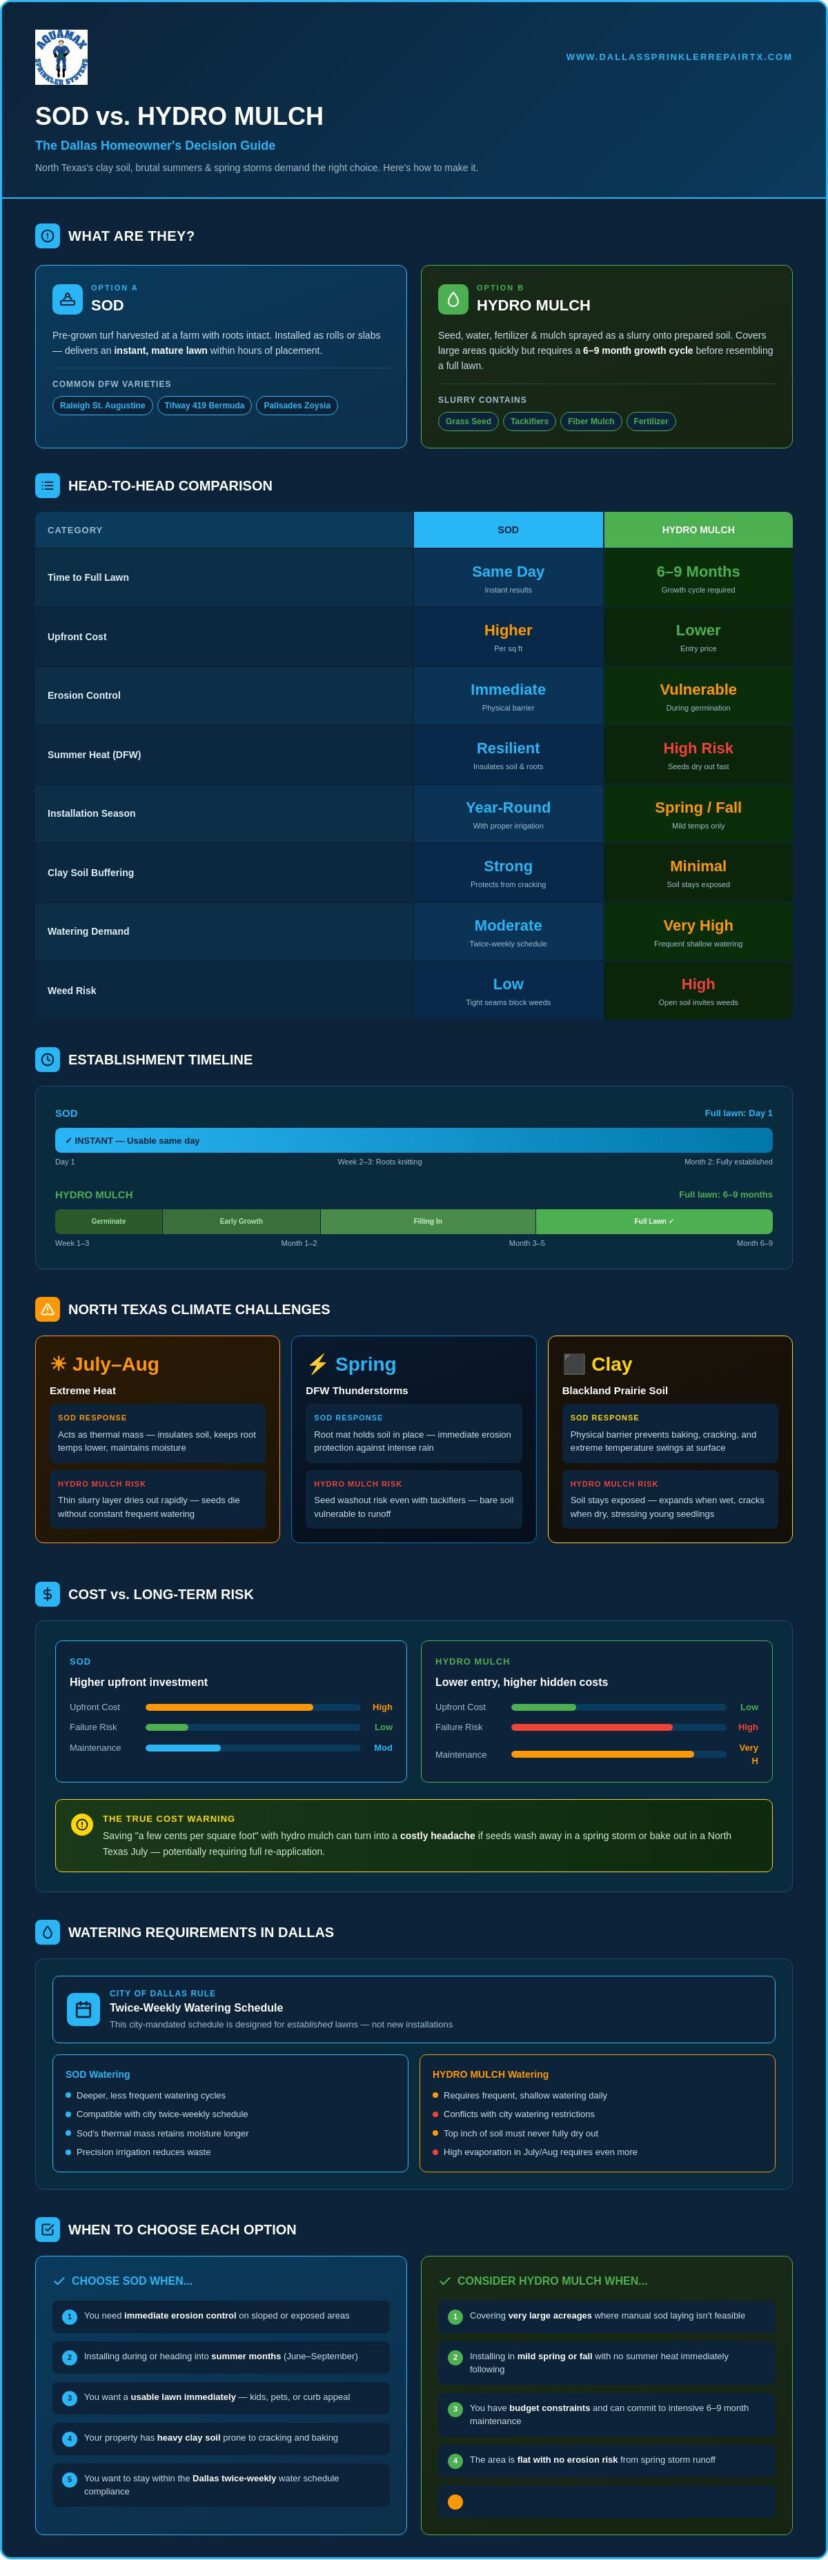Click the Hydro Mulch Maintenance bar
This screenshot has width=828, height=2560.
(x=618, y=1754)
